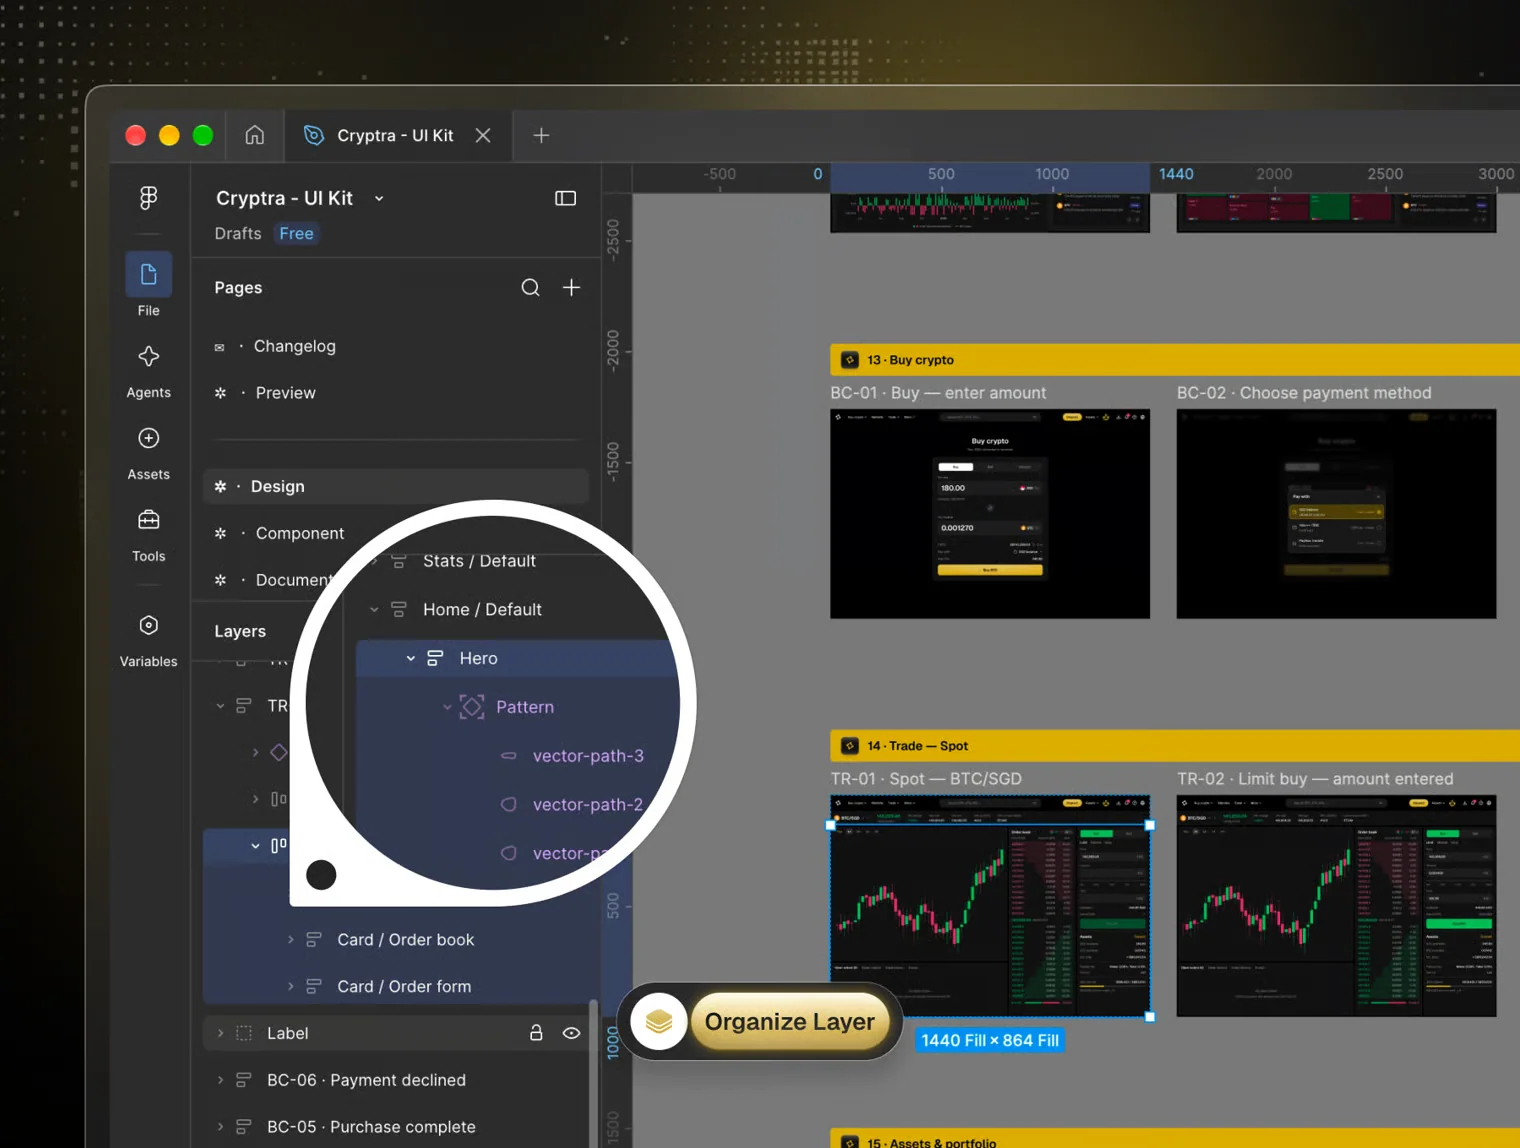This screenshot has height=1148, width=1520.
Task: Click the 14 · Trade — Spot section icon
Action: point(849,746)
